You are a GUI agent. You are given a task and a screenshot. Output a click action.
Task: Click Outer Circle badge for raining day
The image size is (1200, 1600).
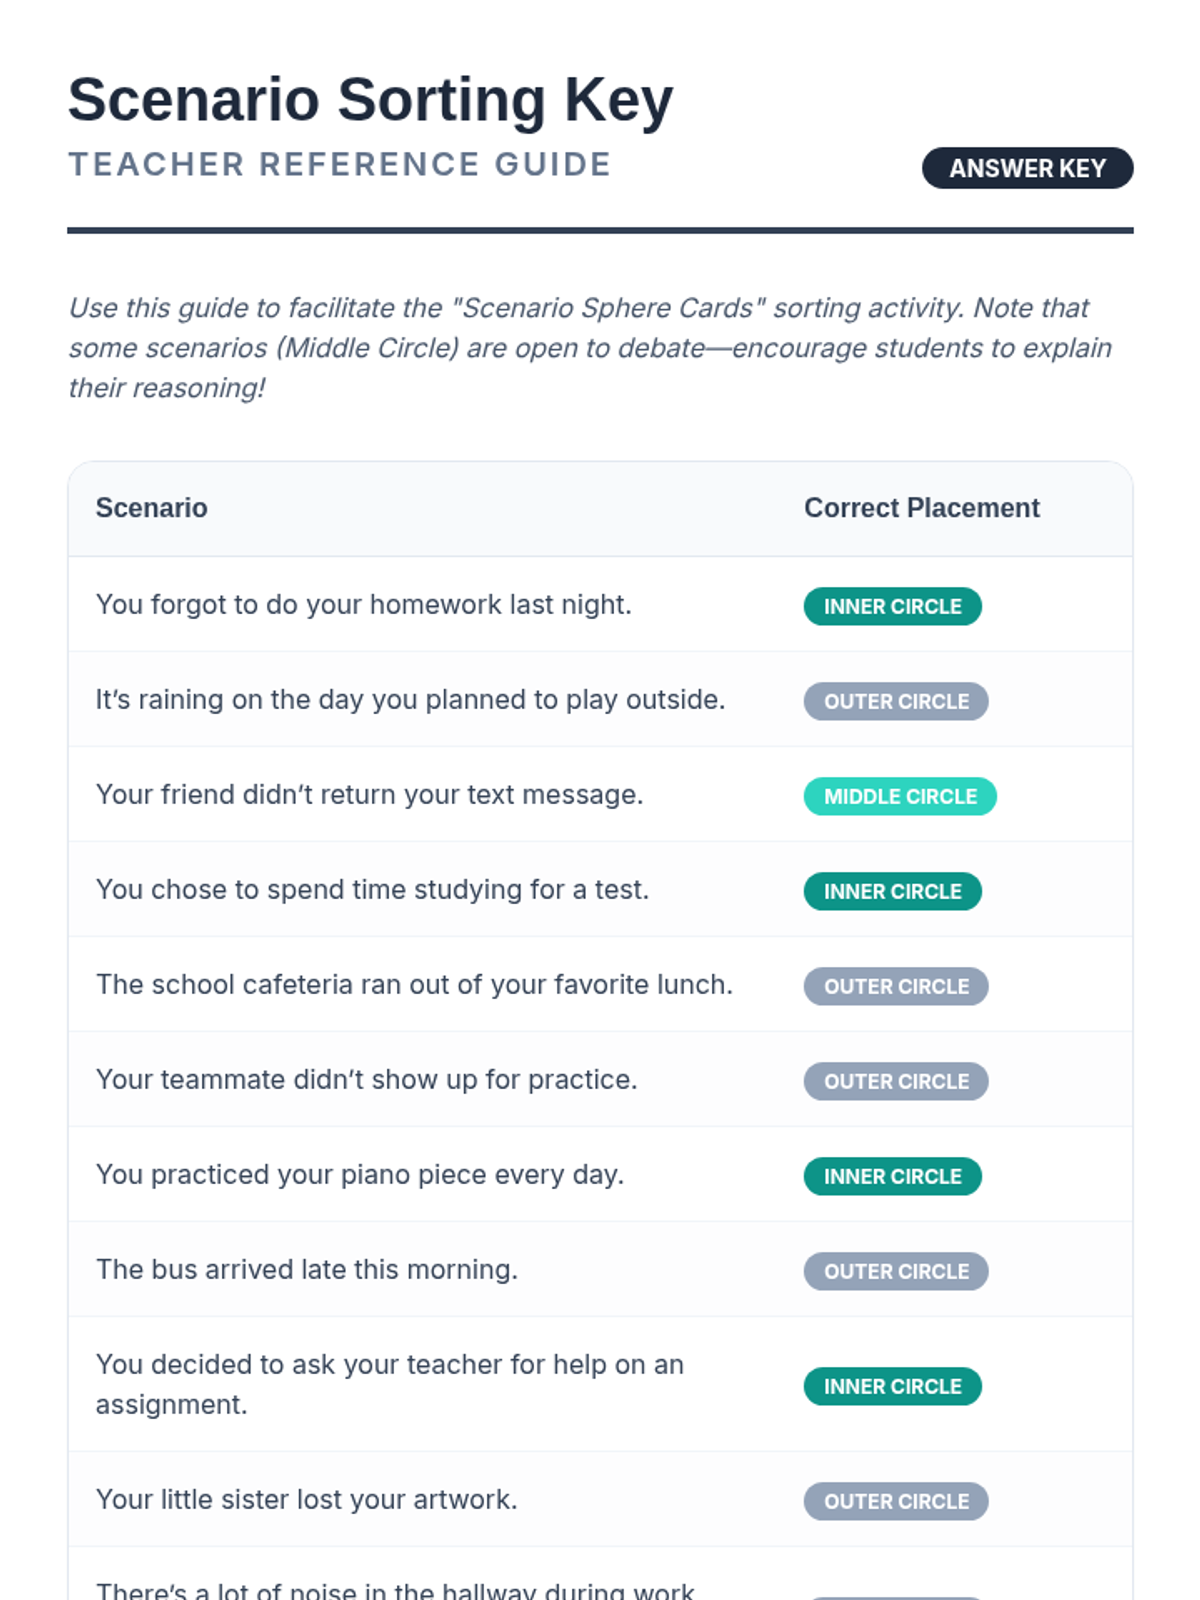click(x=896, y=701)
